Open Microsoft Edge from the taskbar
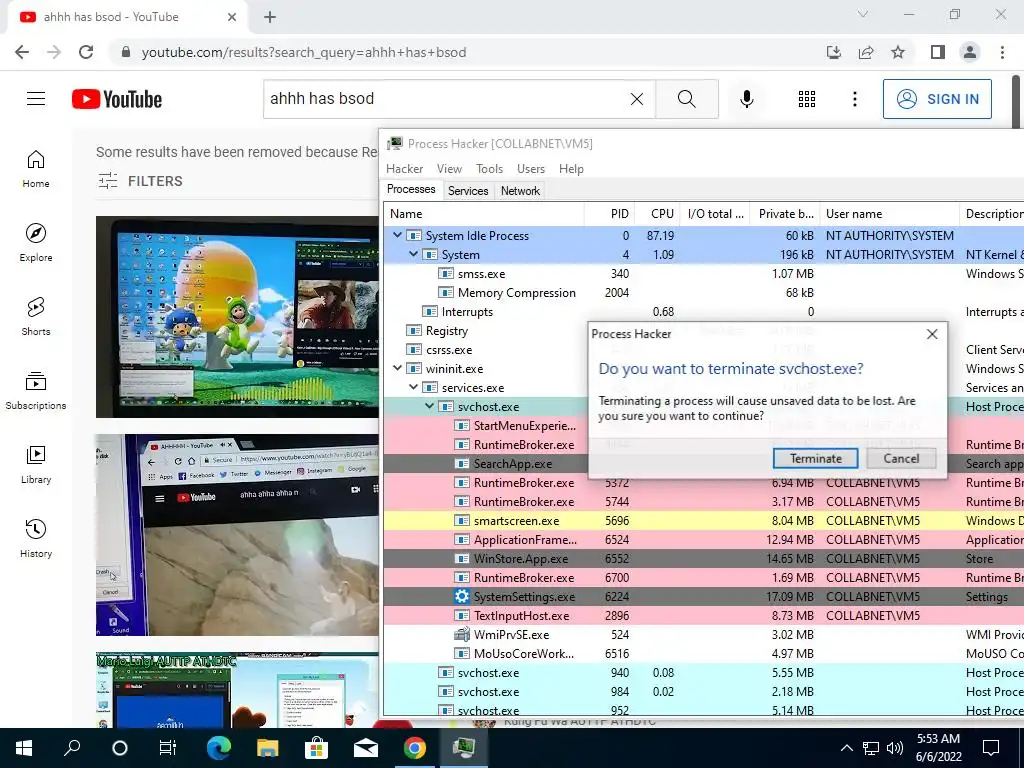This screenshot has height=768, width=1024. click(x=219, y=748)
